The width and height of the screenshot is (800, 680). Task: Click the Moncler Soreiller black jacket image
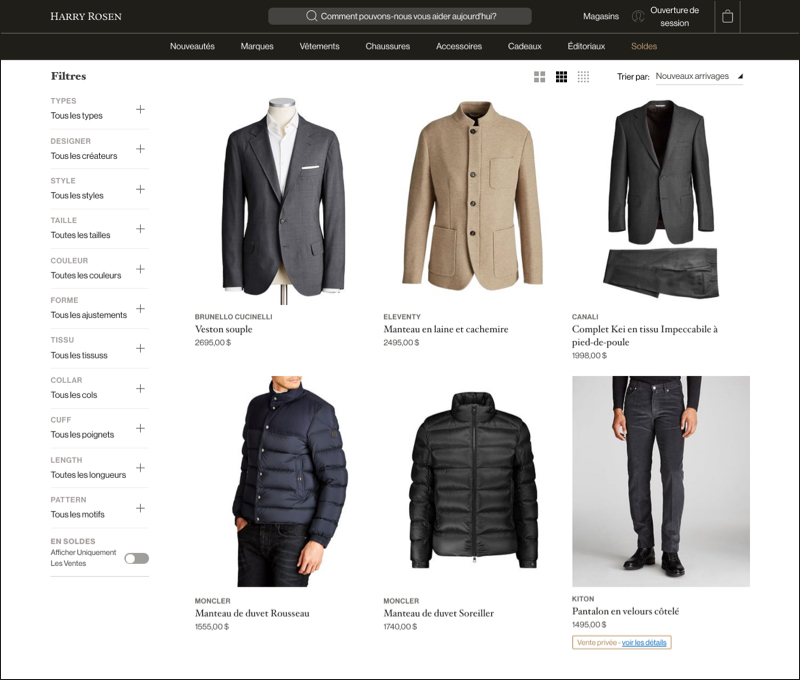(x=473, y=481)
